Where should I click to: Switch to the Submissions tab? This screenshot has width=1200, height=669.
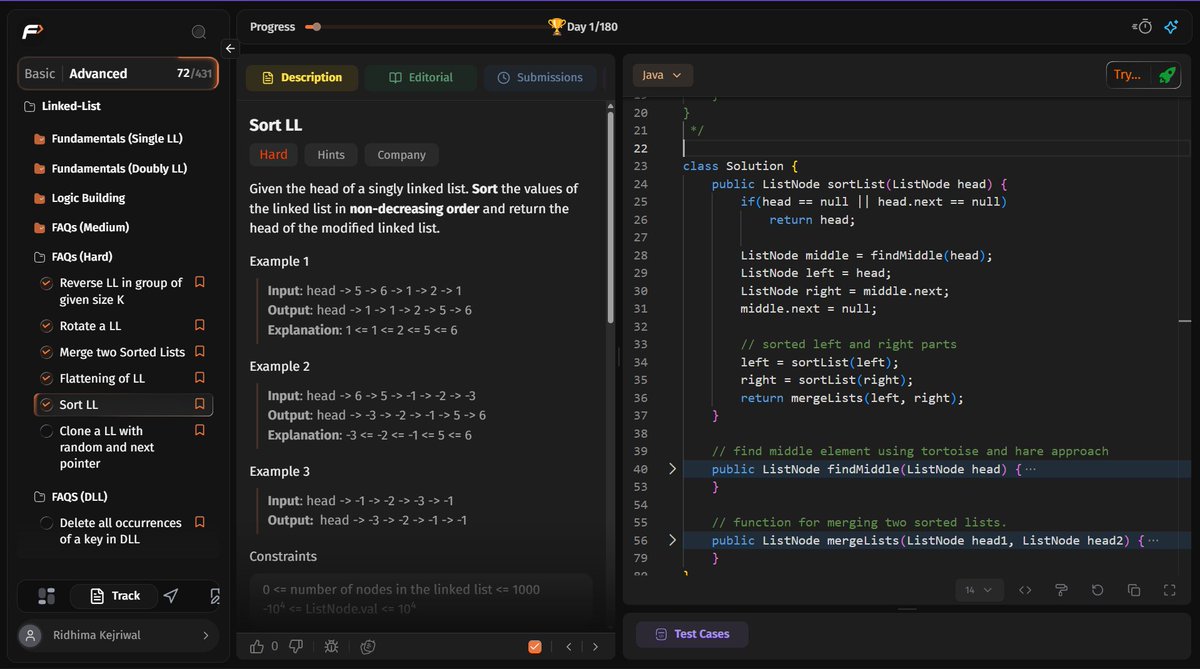[x=540, y=77]
